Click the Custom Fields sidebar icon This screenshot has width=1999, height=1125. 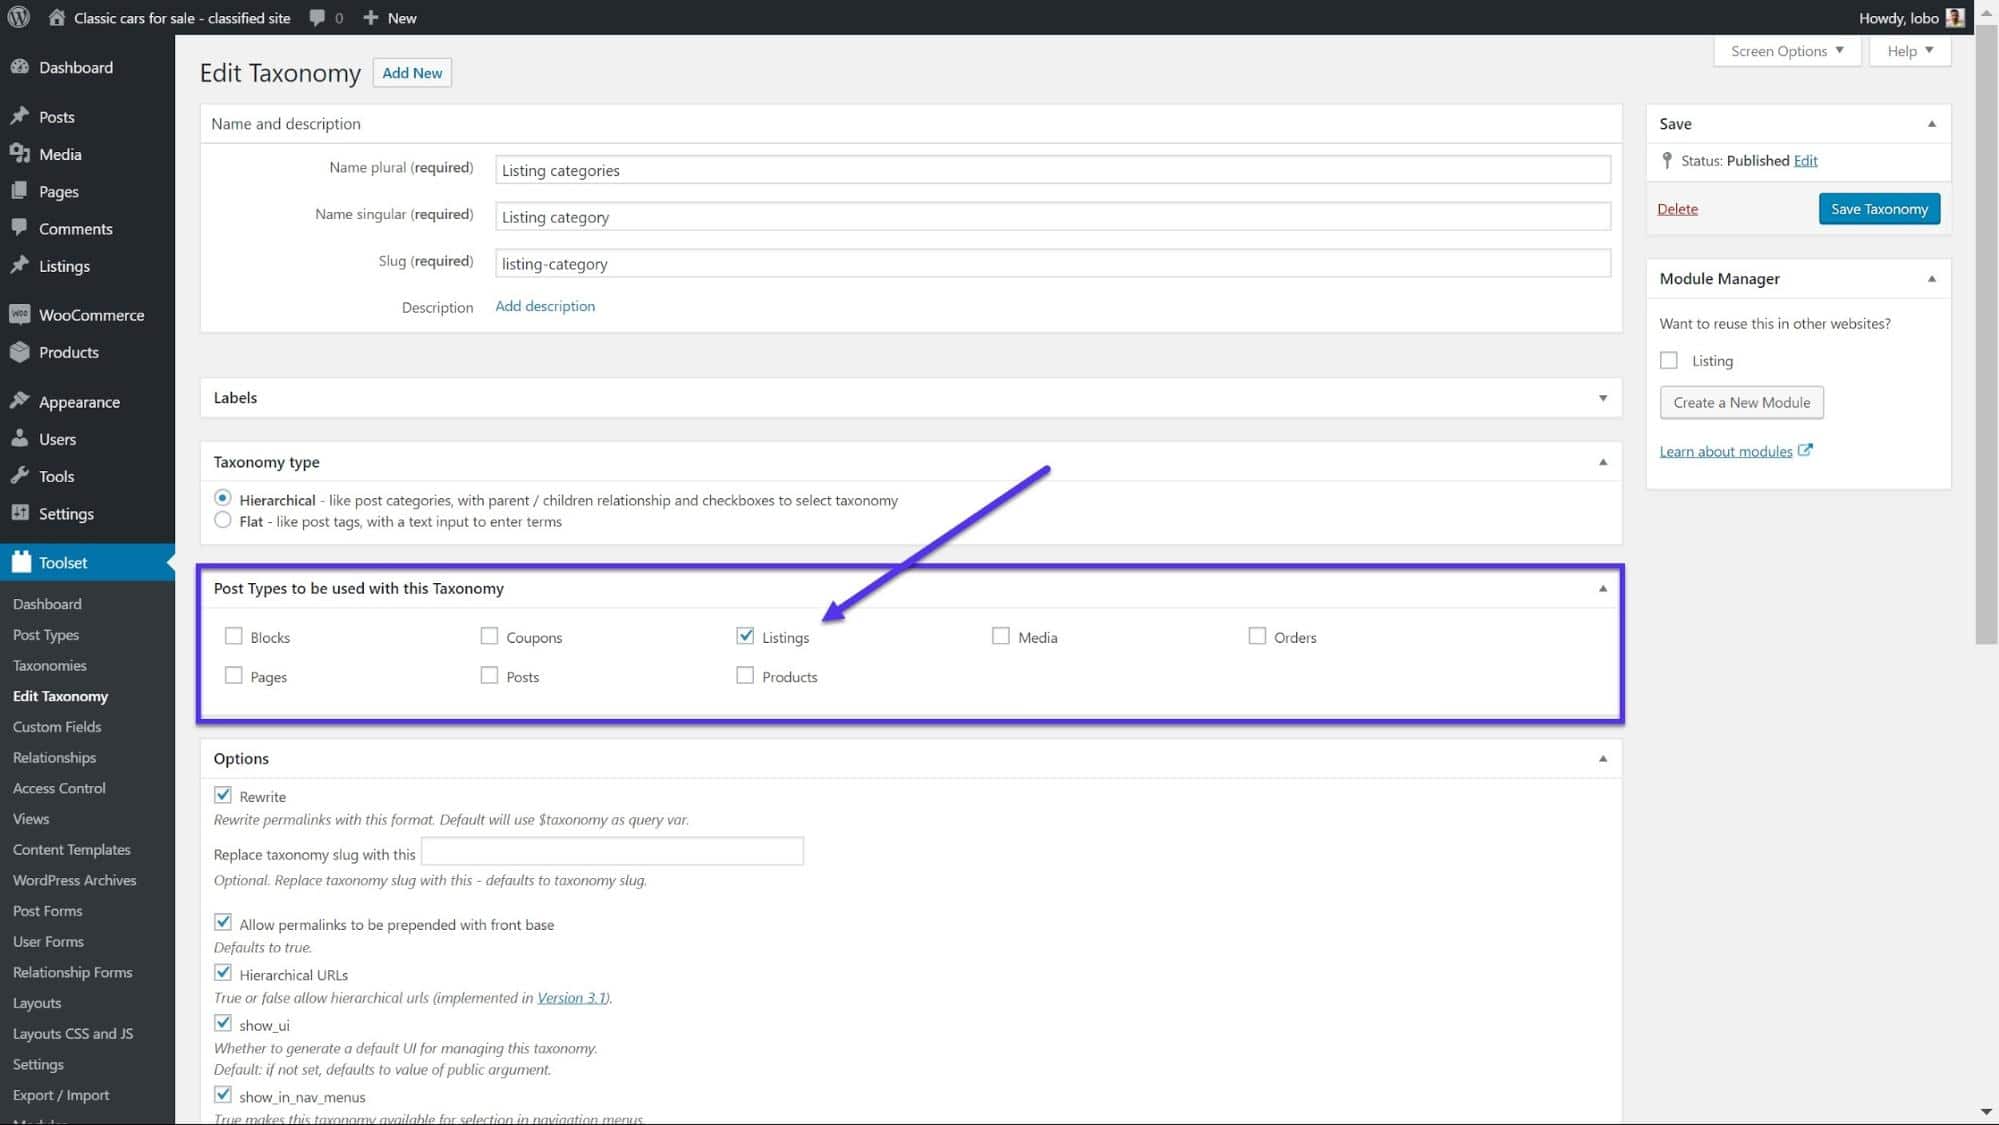[x=56, y=727]
